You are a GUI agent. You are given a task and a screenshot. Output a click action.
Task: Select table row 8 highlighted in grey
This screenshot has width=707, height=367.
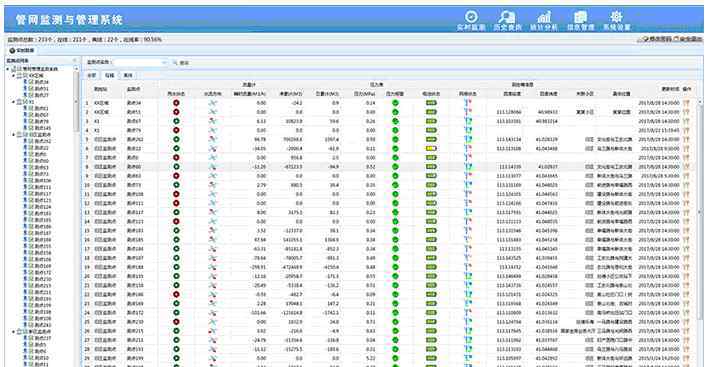click(389, 167)
